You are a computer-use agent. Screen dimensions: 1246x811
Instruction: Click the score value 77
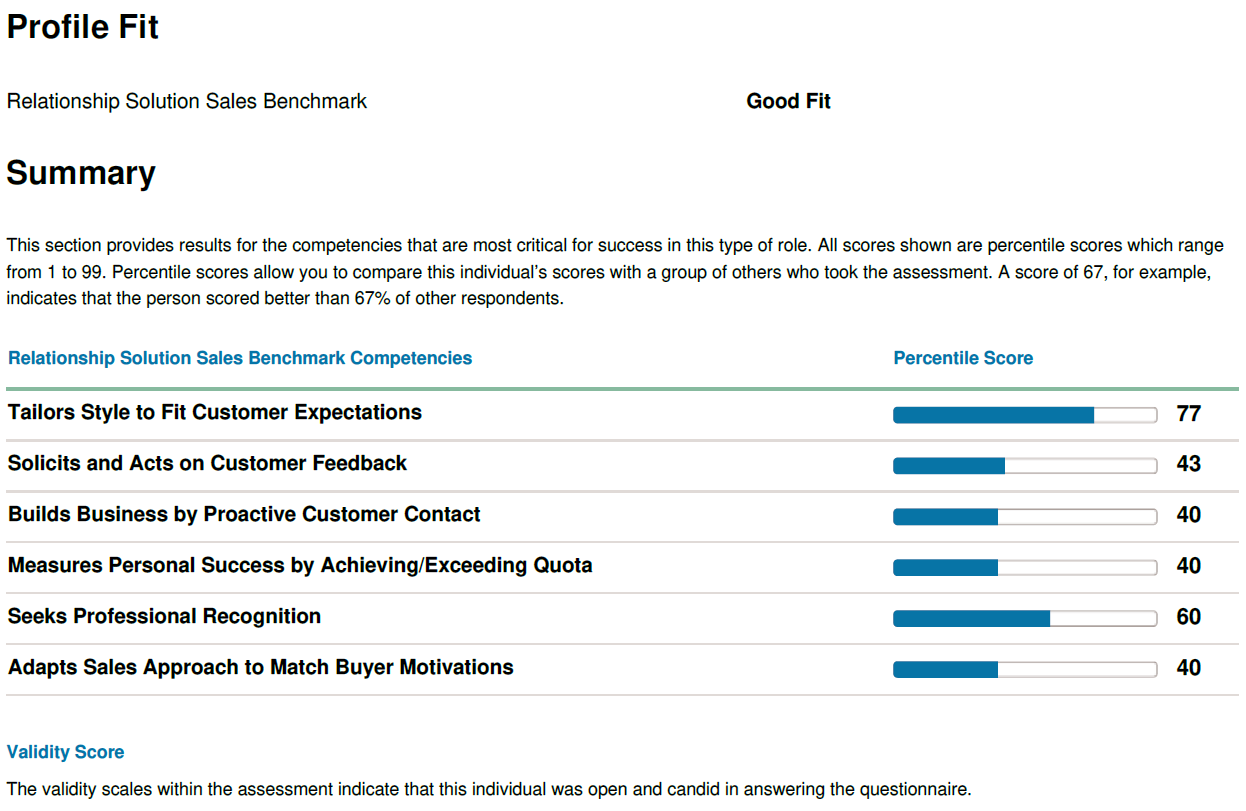coord(1189,414)
